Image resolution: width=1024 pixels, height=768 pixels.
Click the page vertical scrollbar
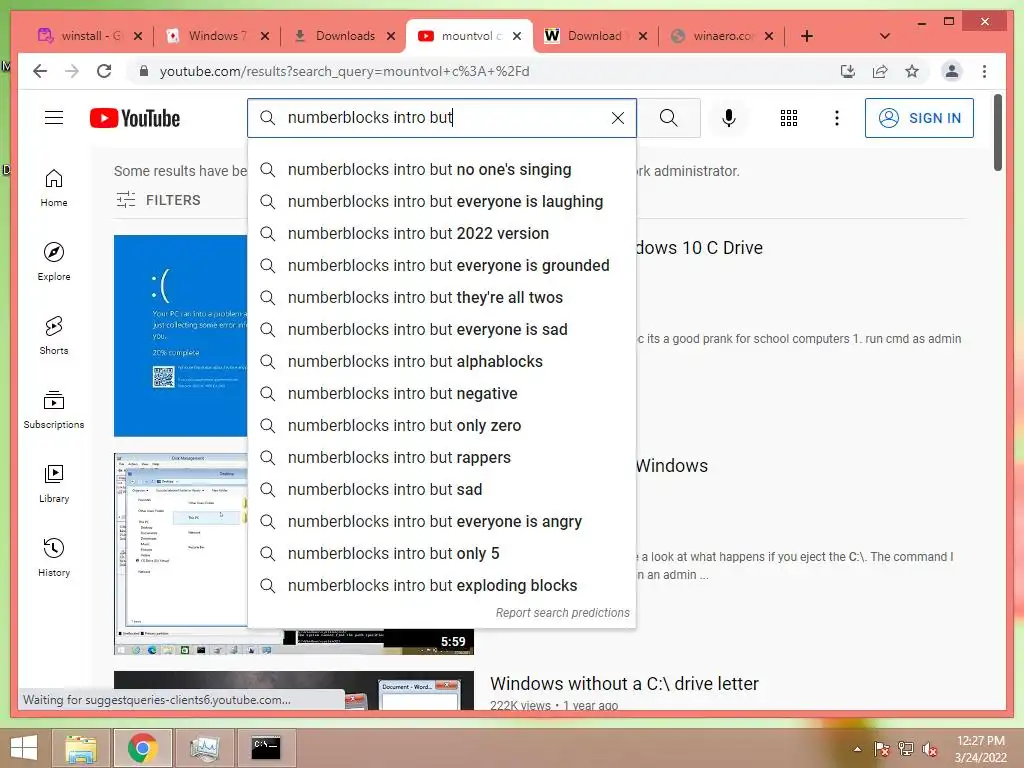pyautogui.click(x=998, y=133)
